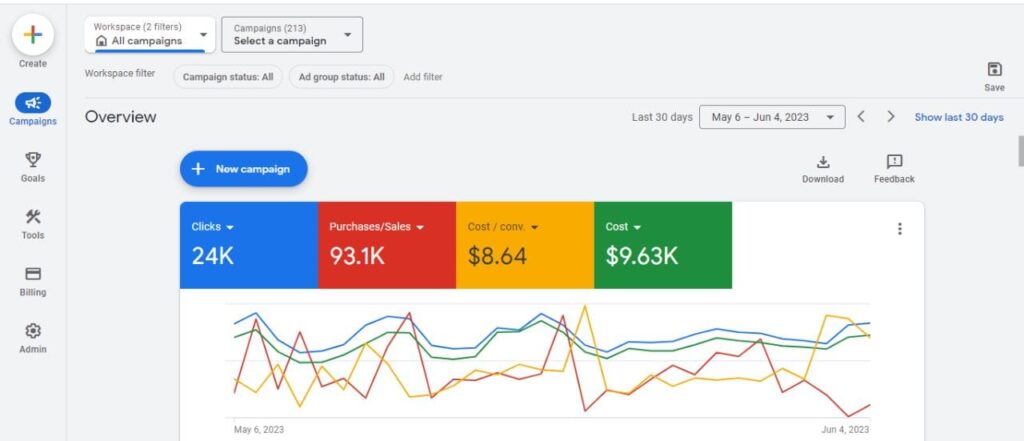The image size is (1024, 441).
Task: Select the Clicks metric tile
Action: coord(249,245)
